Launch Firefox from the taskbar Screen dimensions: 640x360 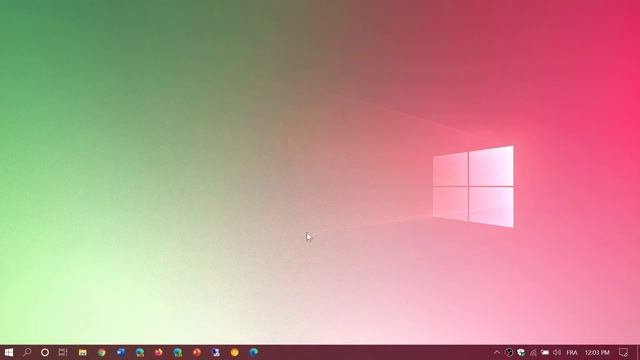[159, 352]
